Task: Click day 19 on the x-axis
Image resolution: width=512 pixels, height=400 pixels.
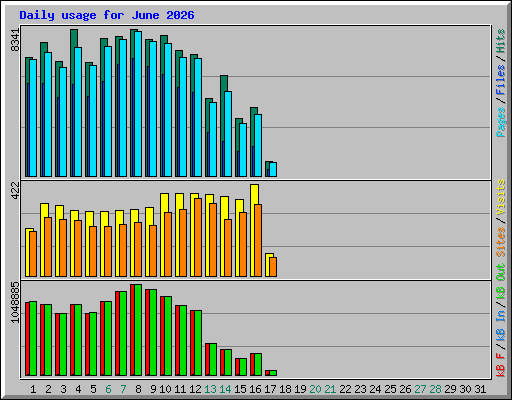Action: (300, 389)
